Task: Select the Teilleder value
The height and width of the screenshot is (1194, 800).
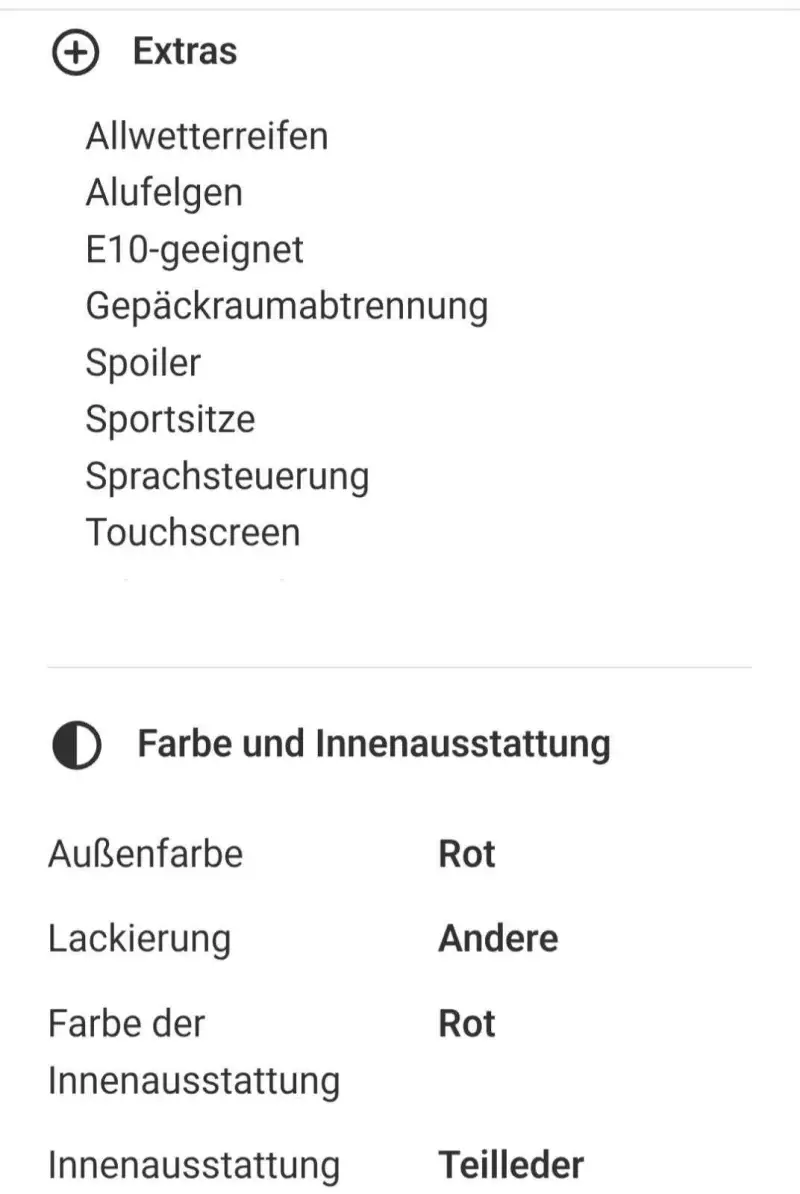Action: point(512,1165)
